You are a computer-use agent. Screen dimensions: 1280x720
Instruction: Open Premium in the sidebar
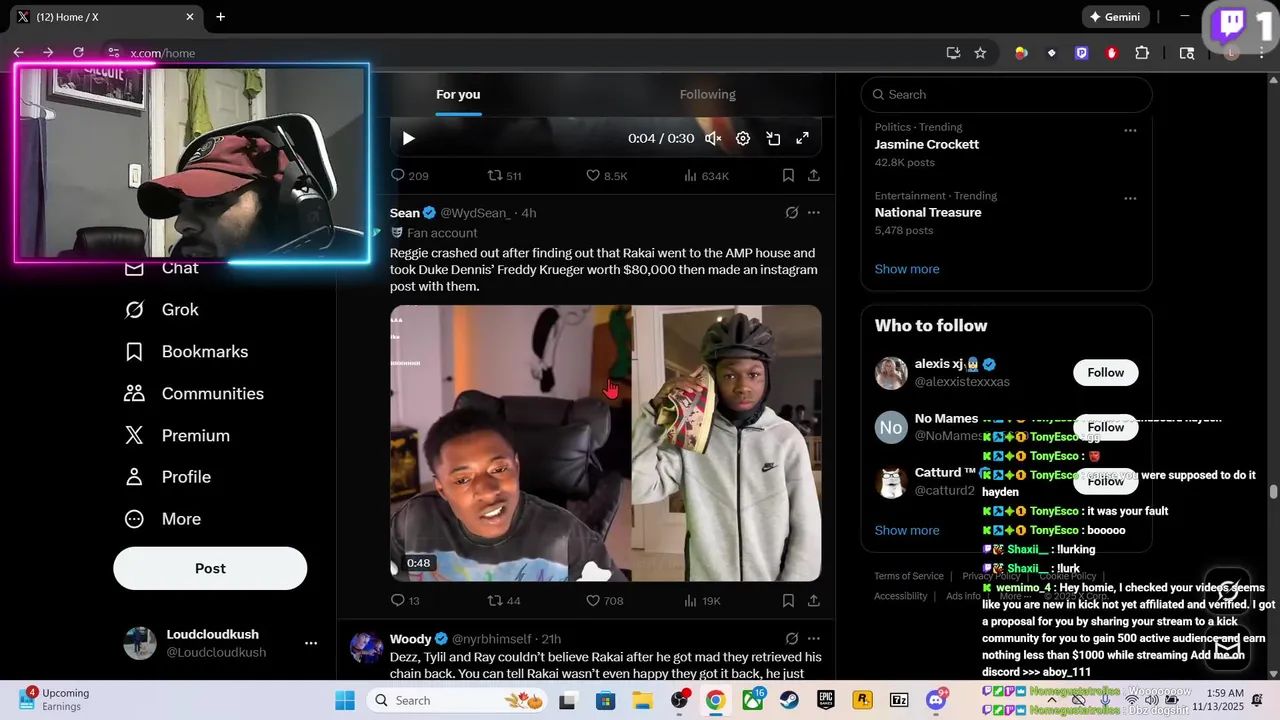click(177, 436)
